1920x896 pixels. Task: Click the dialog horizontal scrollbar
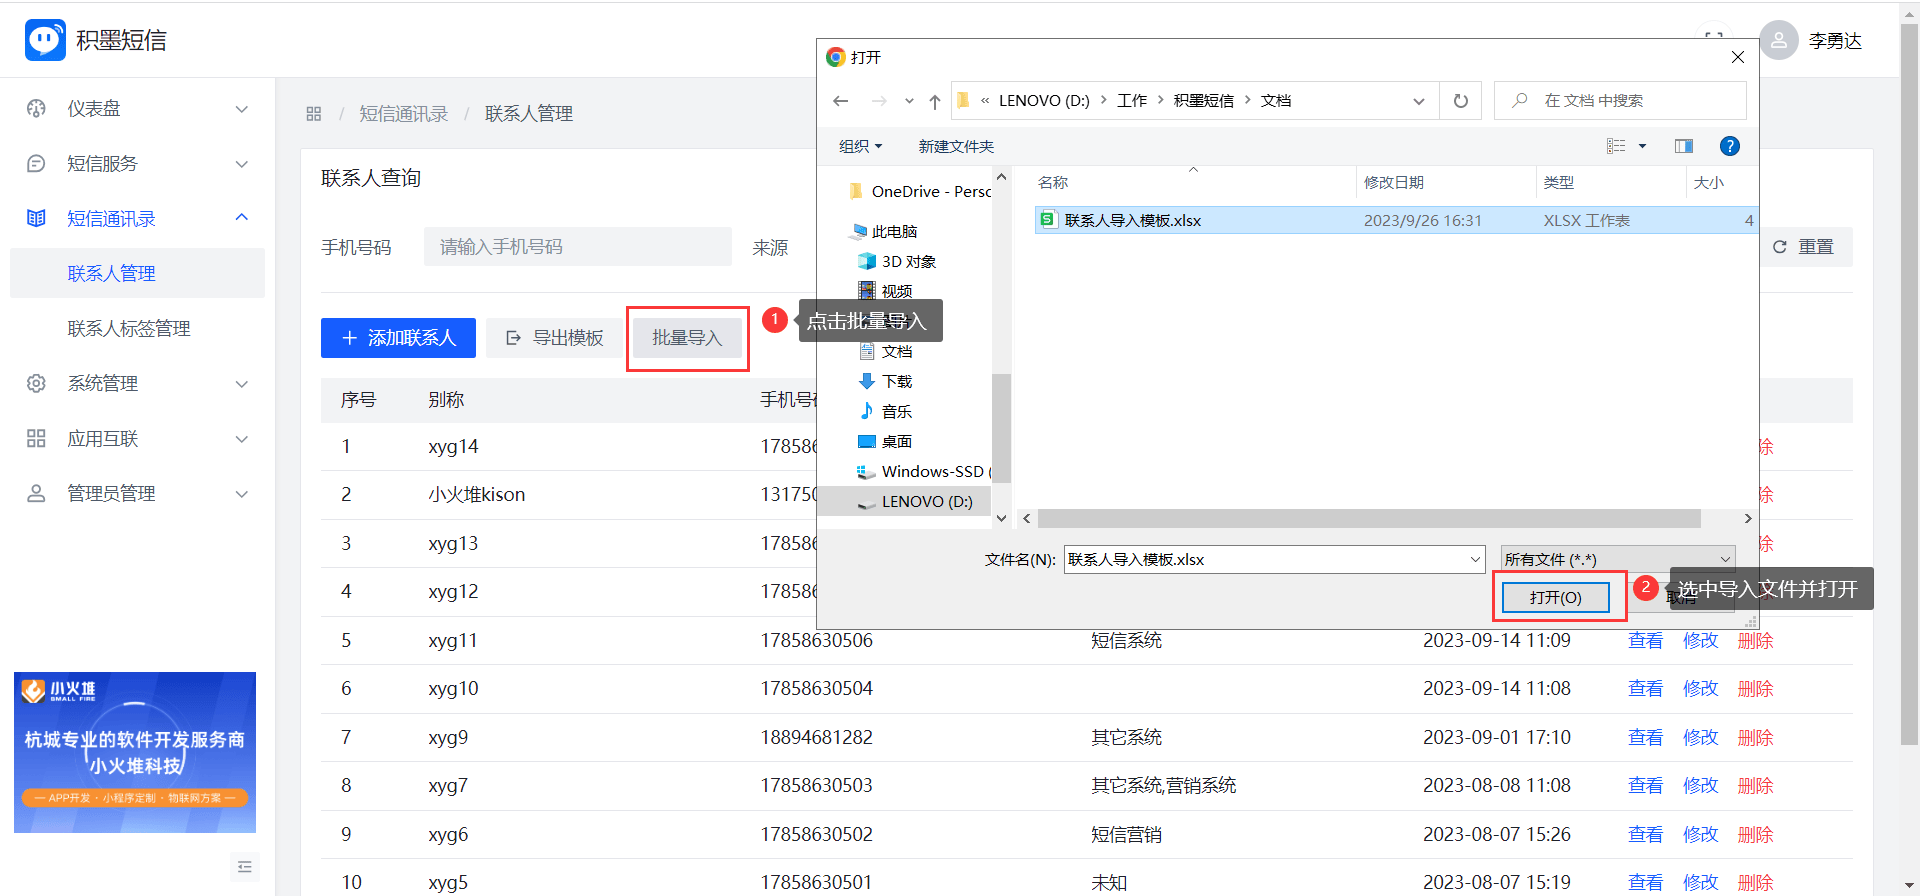coord(1368,518)
